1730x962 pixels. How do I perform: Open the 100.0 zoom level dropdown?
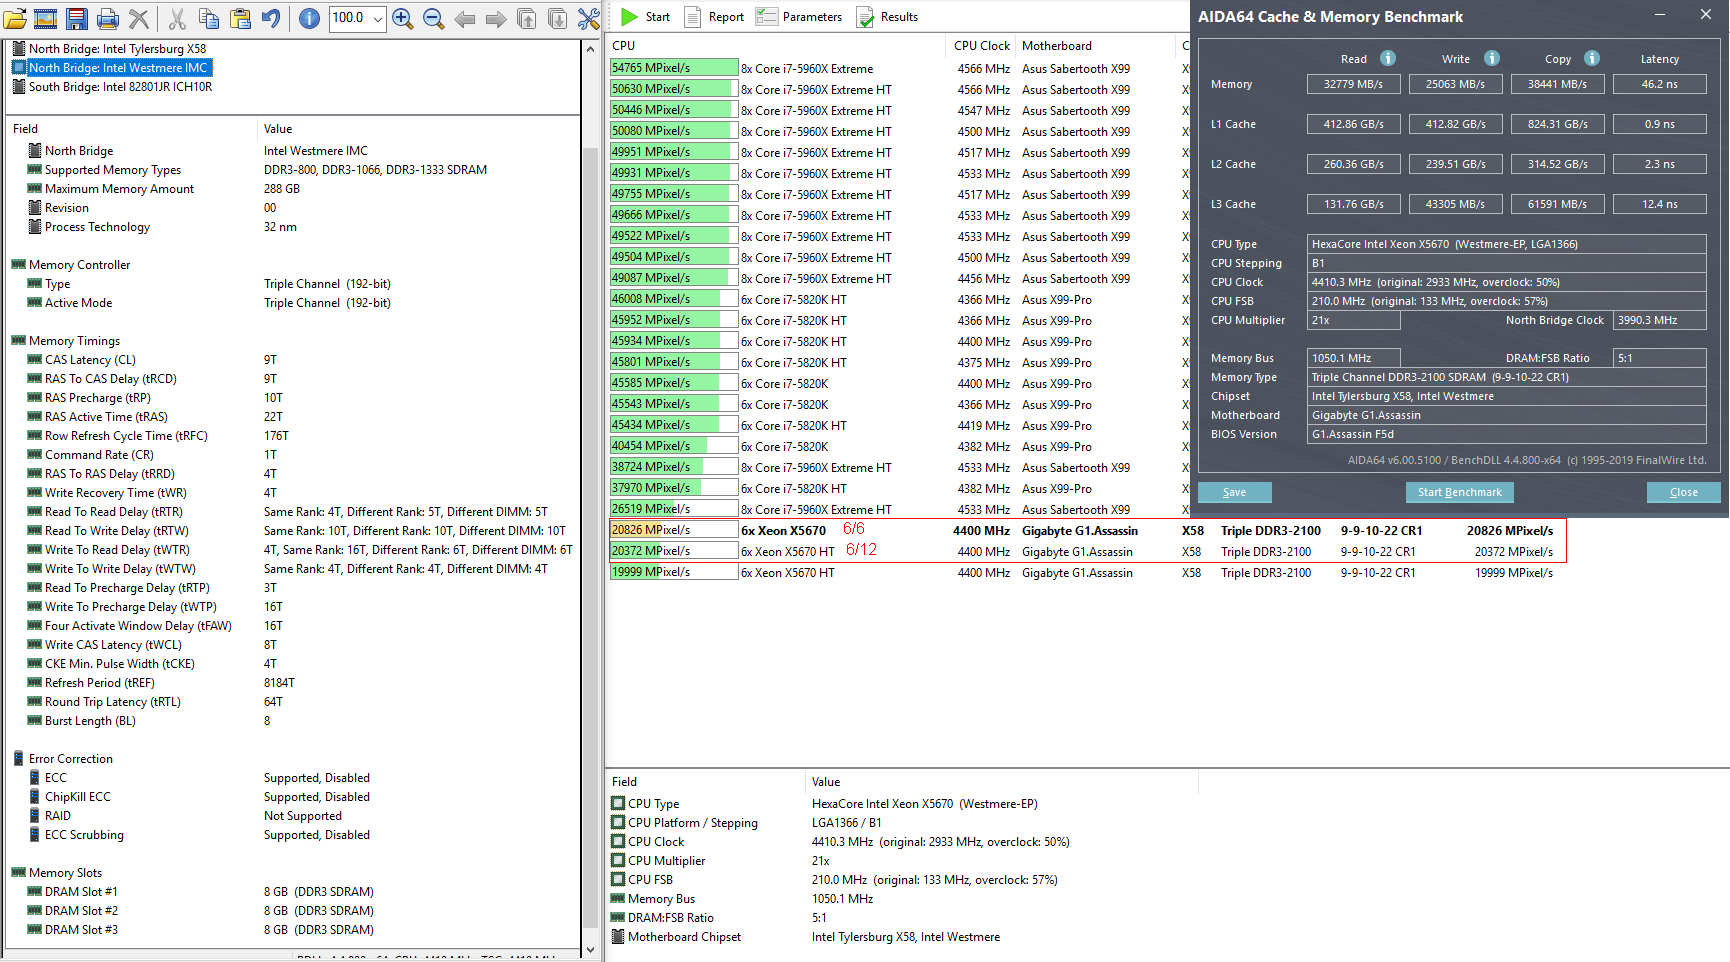pos(377,18)
